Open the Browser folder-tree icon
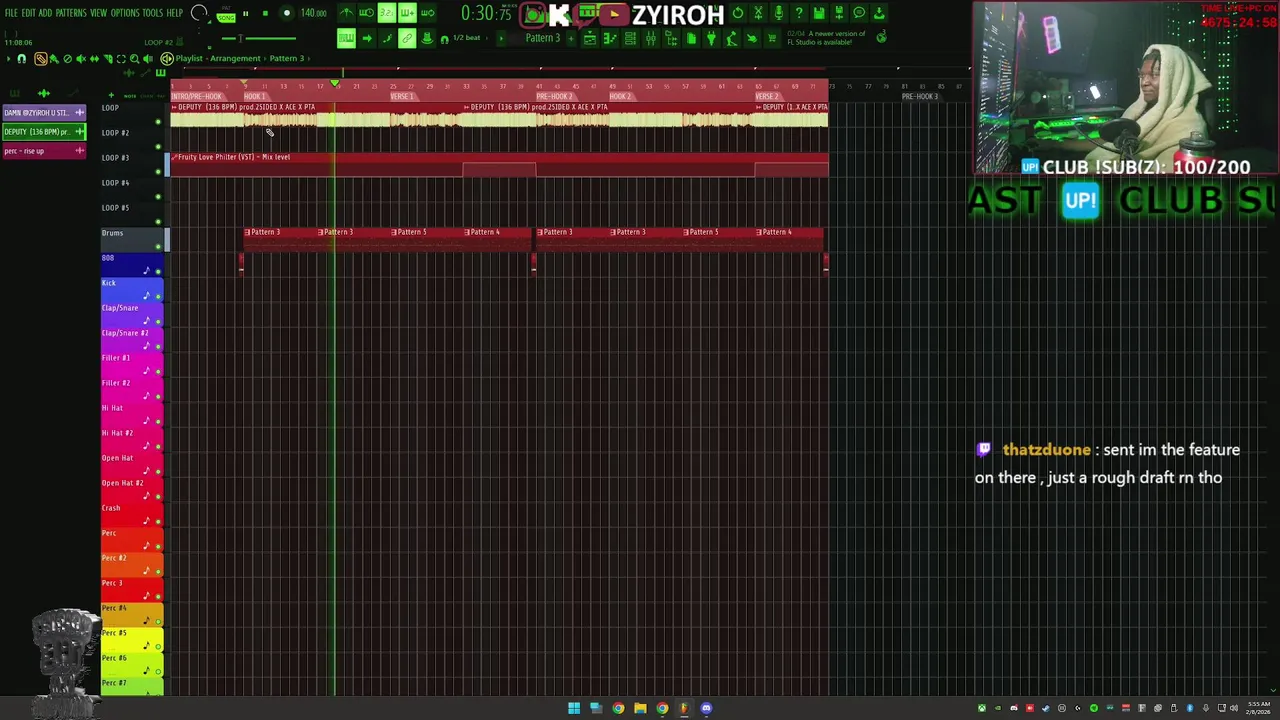 coord(670,38)
